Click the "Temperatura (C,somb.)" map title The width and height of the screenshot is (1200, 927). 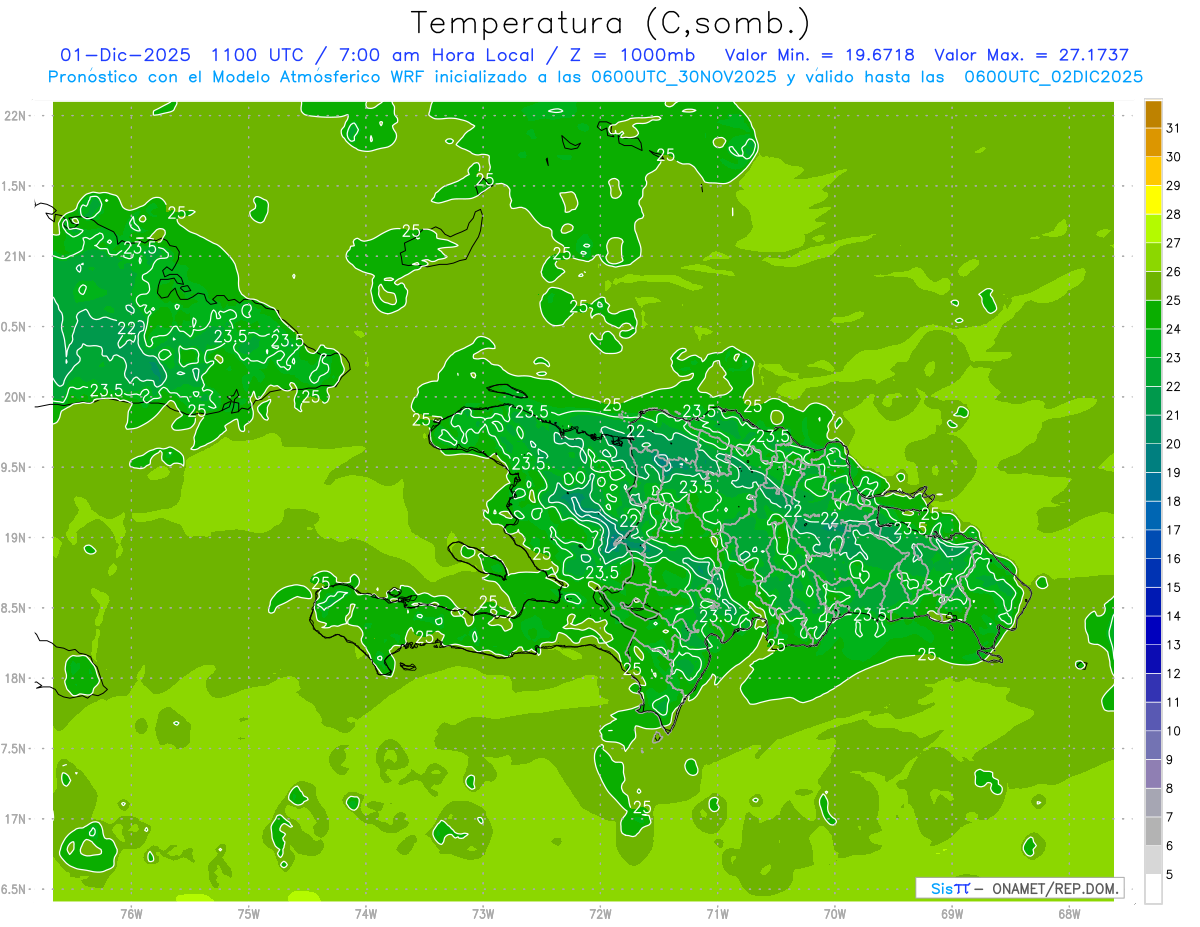point(610,22)
